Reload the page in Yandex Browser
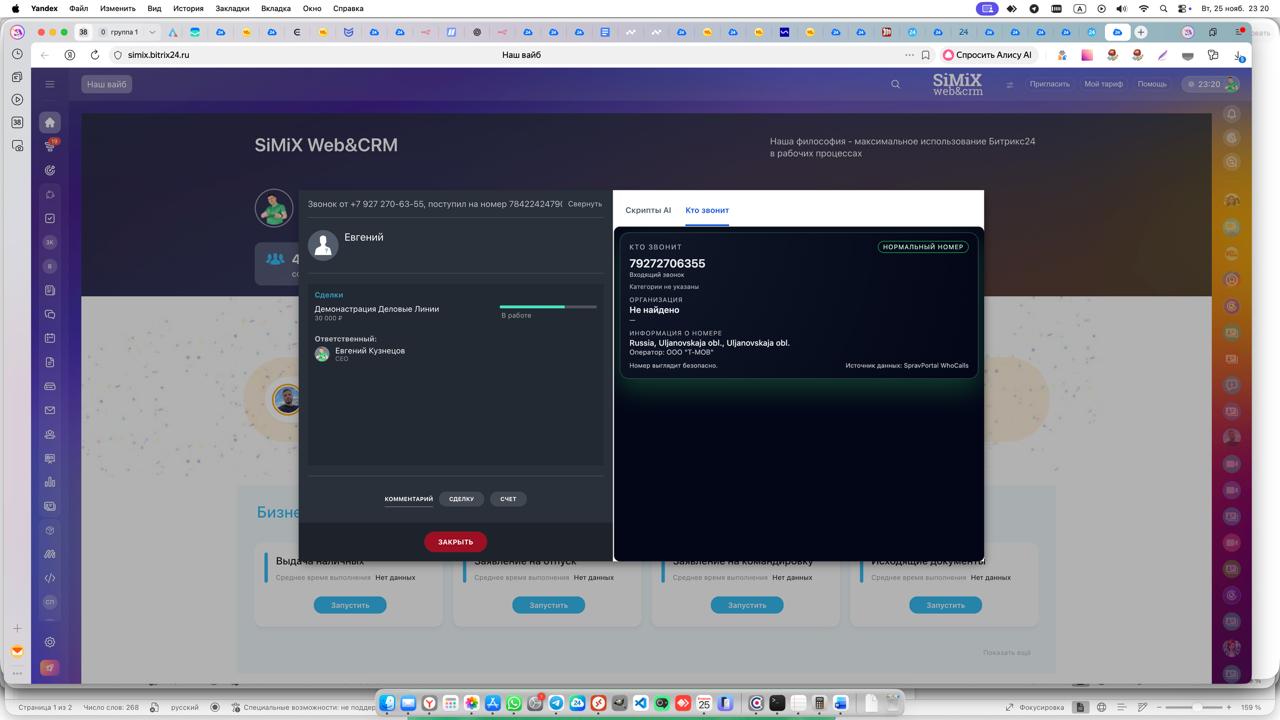 pyautogui.click(x=95, y=55)
